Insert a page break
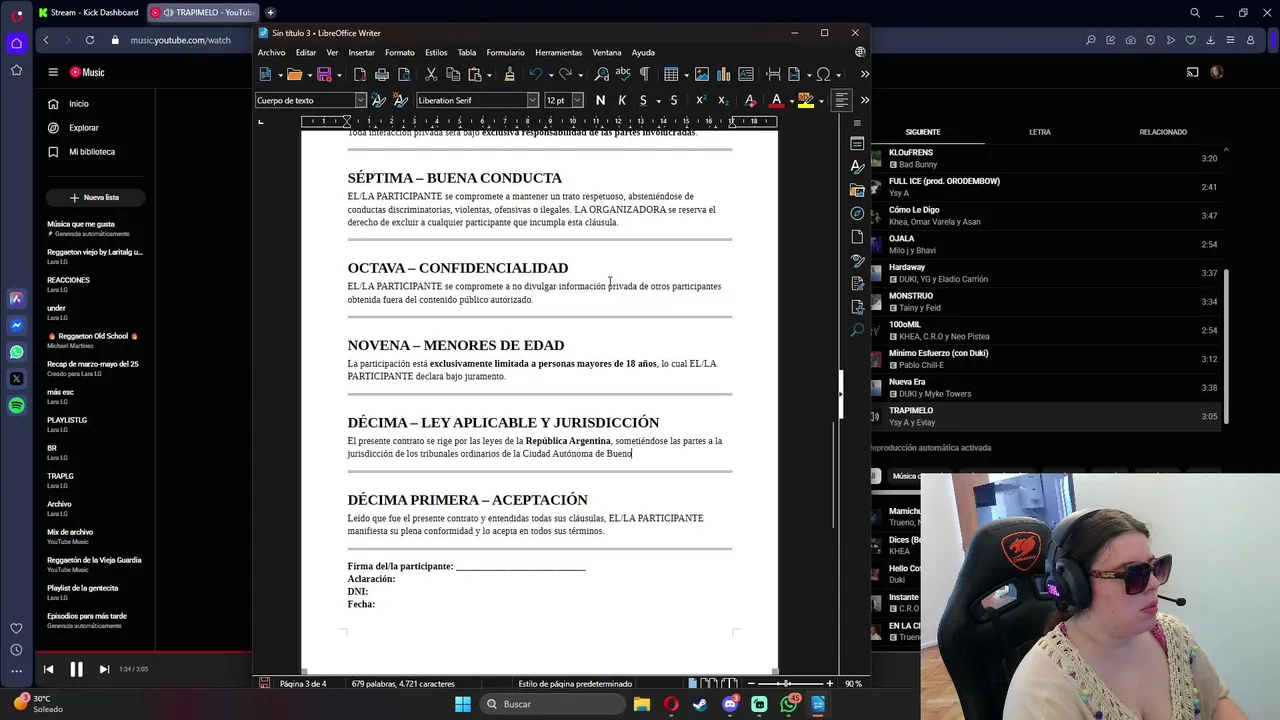The image size is (1280, 720). coord(773,74)
